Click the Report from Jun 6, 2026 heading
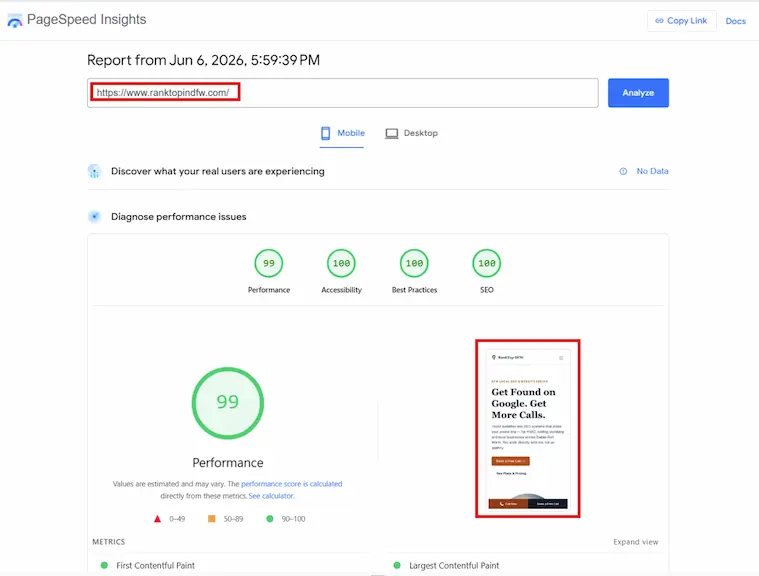This screenshot has width=759, height=576. pos(203,60)
